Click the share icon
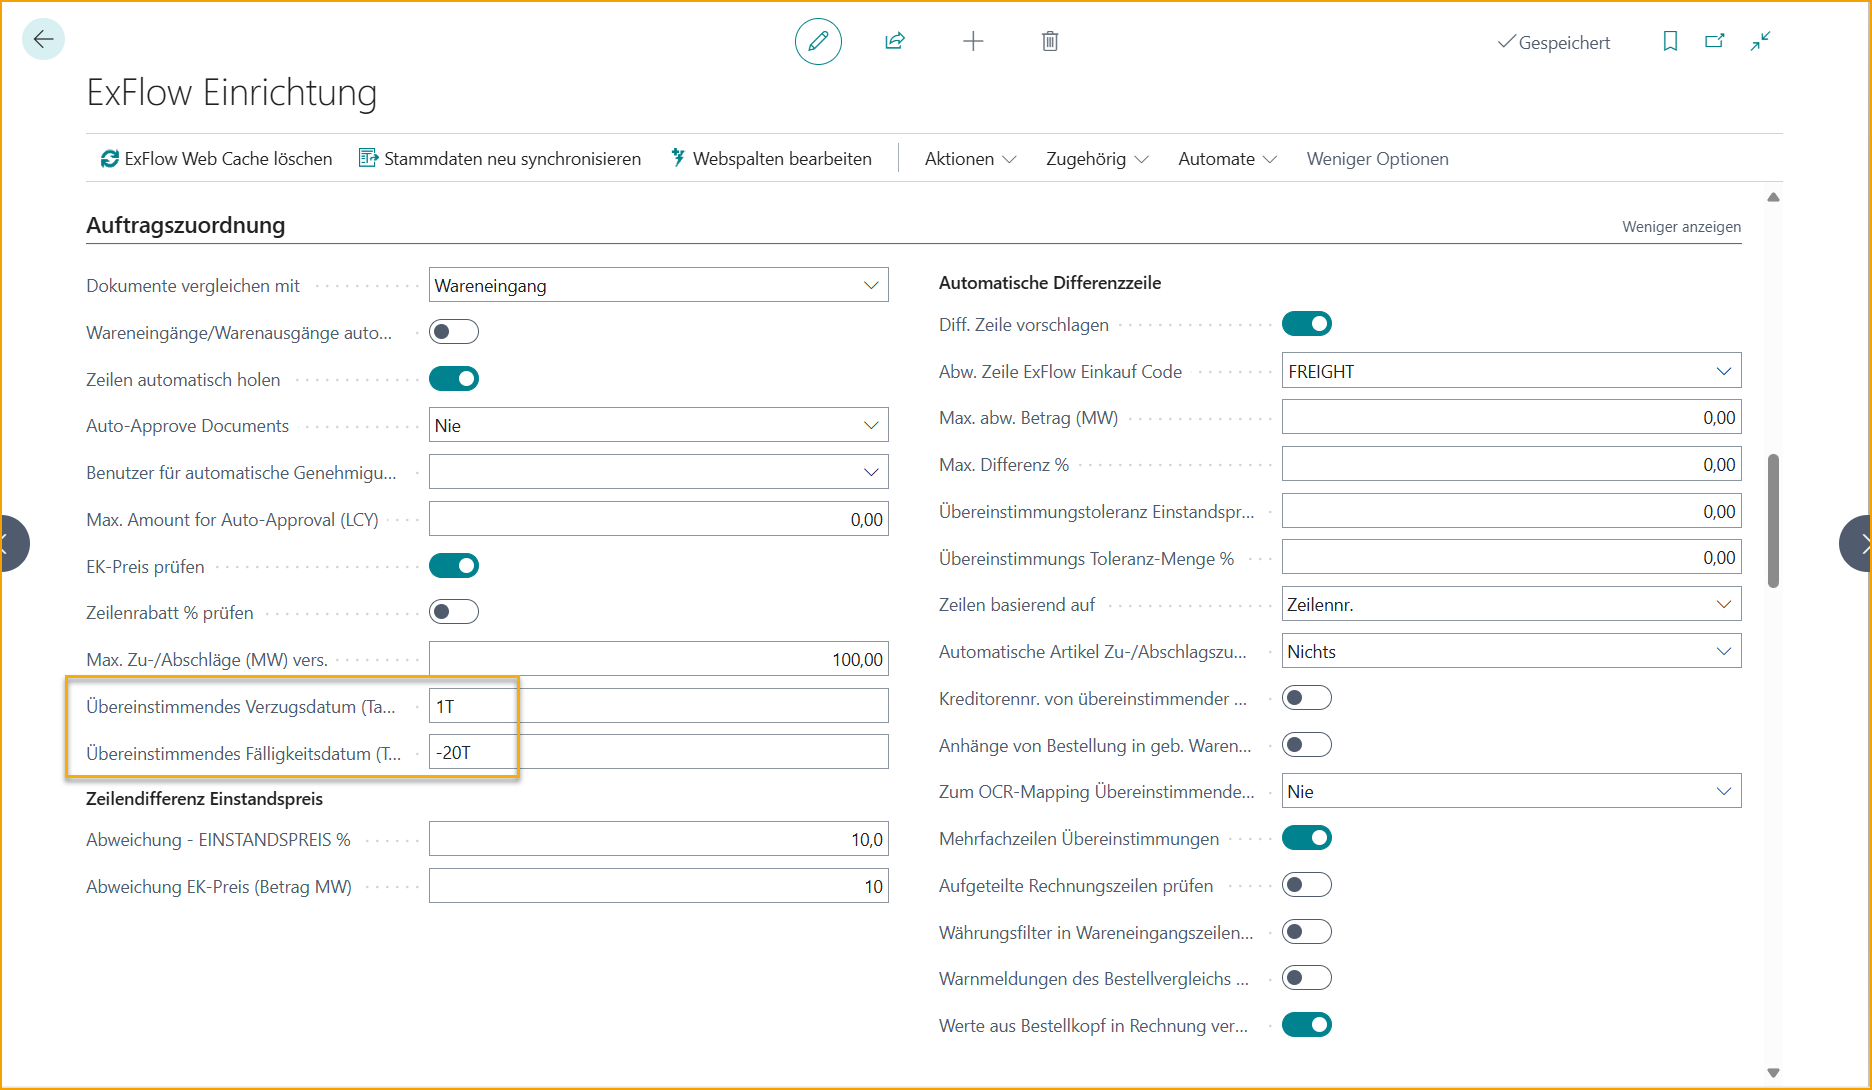This screenshot has width=1872, height=1090. click(x=895, y=41)
